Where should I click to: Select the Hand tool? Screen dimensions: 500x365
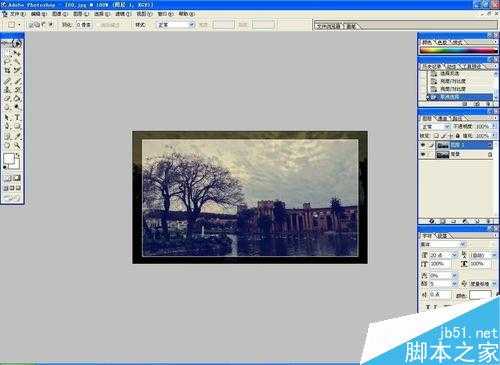click(7, 145)
